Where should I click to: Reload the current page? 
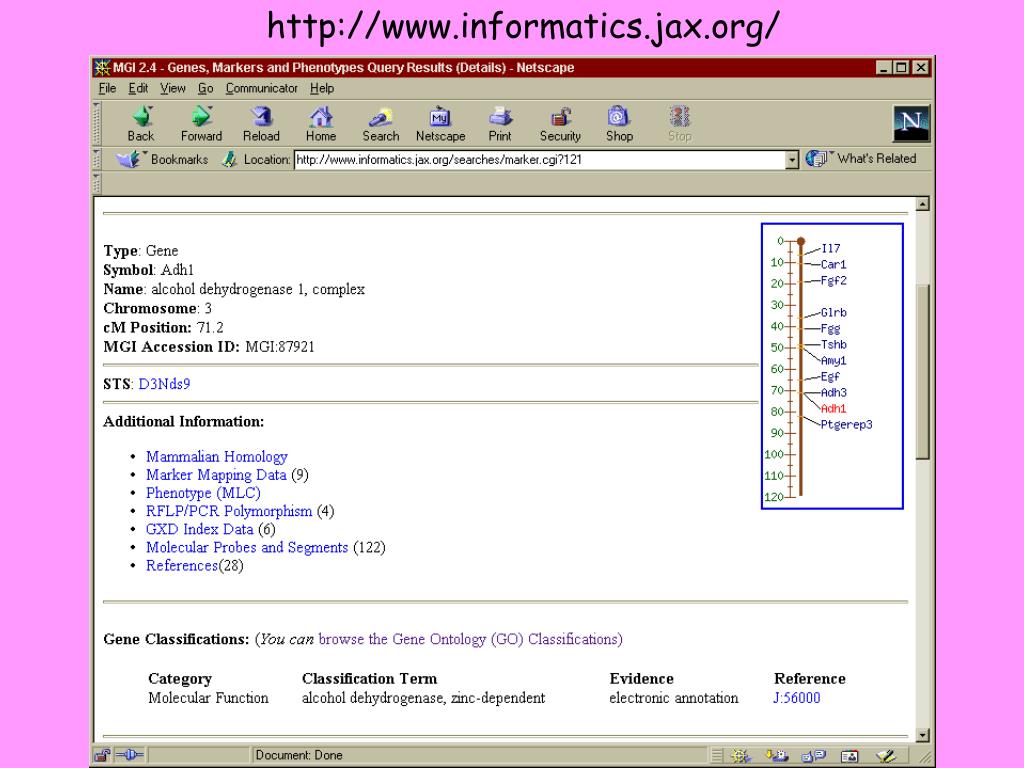(x=261, y=124)
